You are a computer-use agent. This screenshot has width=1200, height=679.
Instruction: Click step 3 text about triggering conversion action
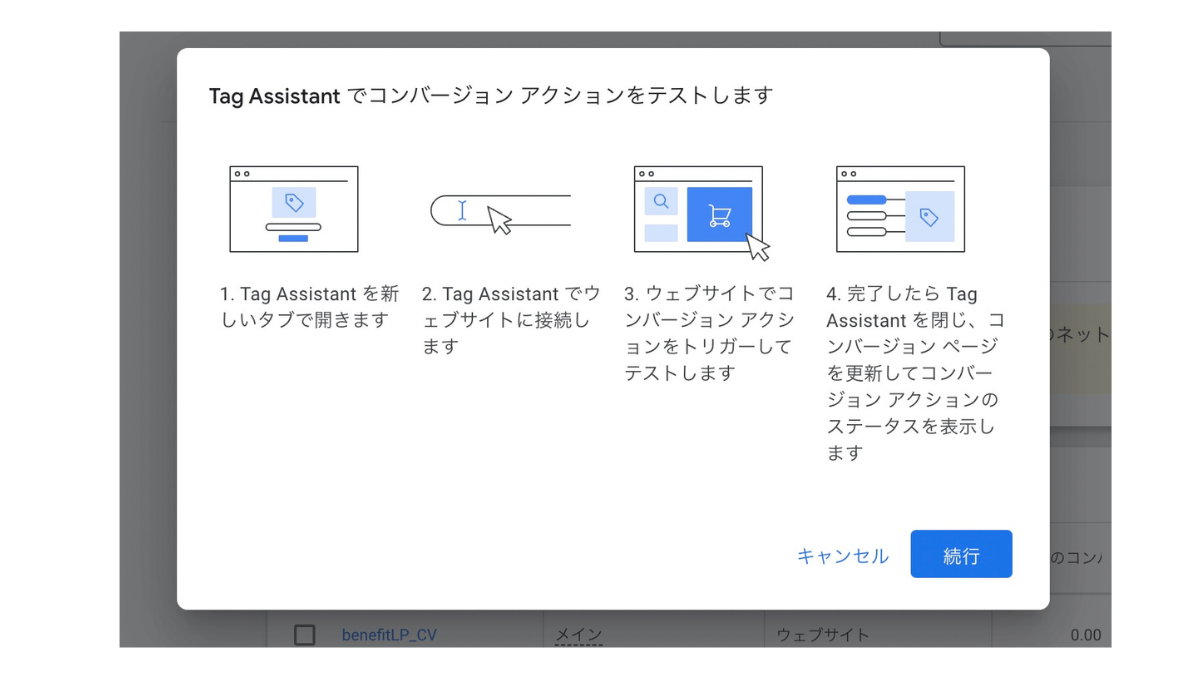click(x=709, y=333)
